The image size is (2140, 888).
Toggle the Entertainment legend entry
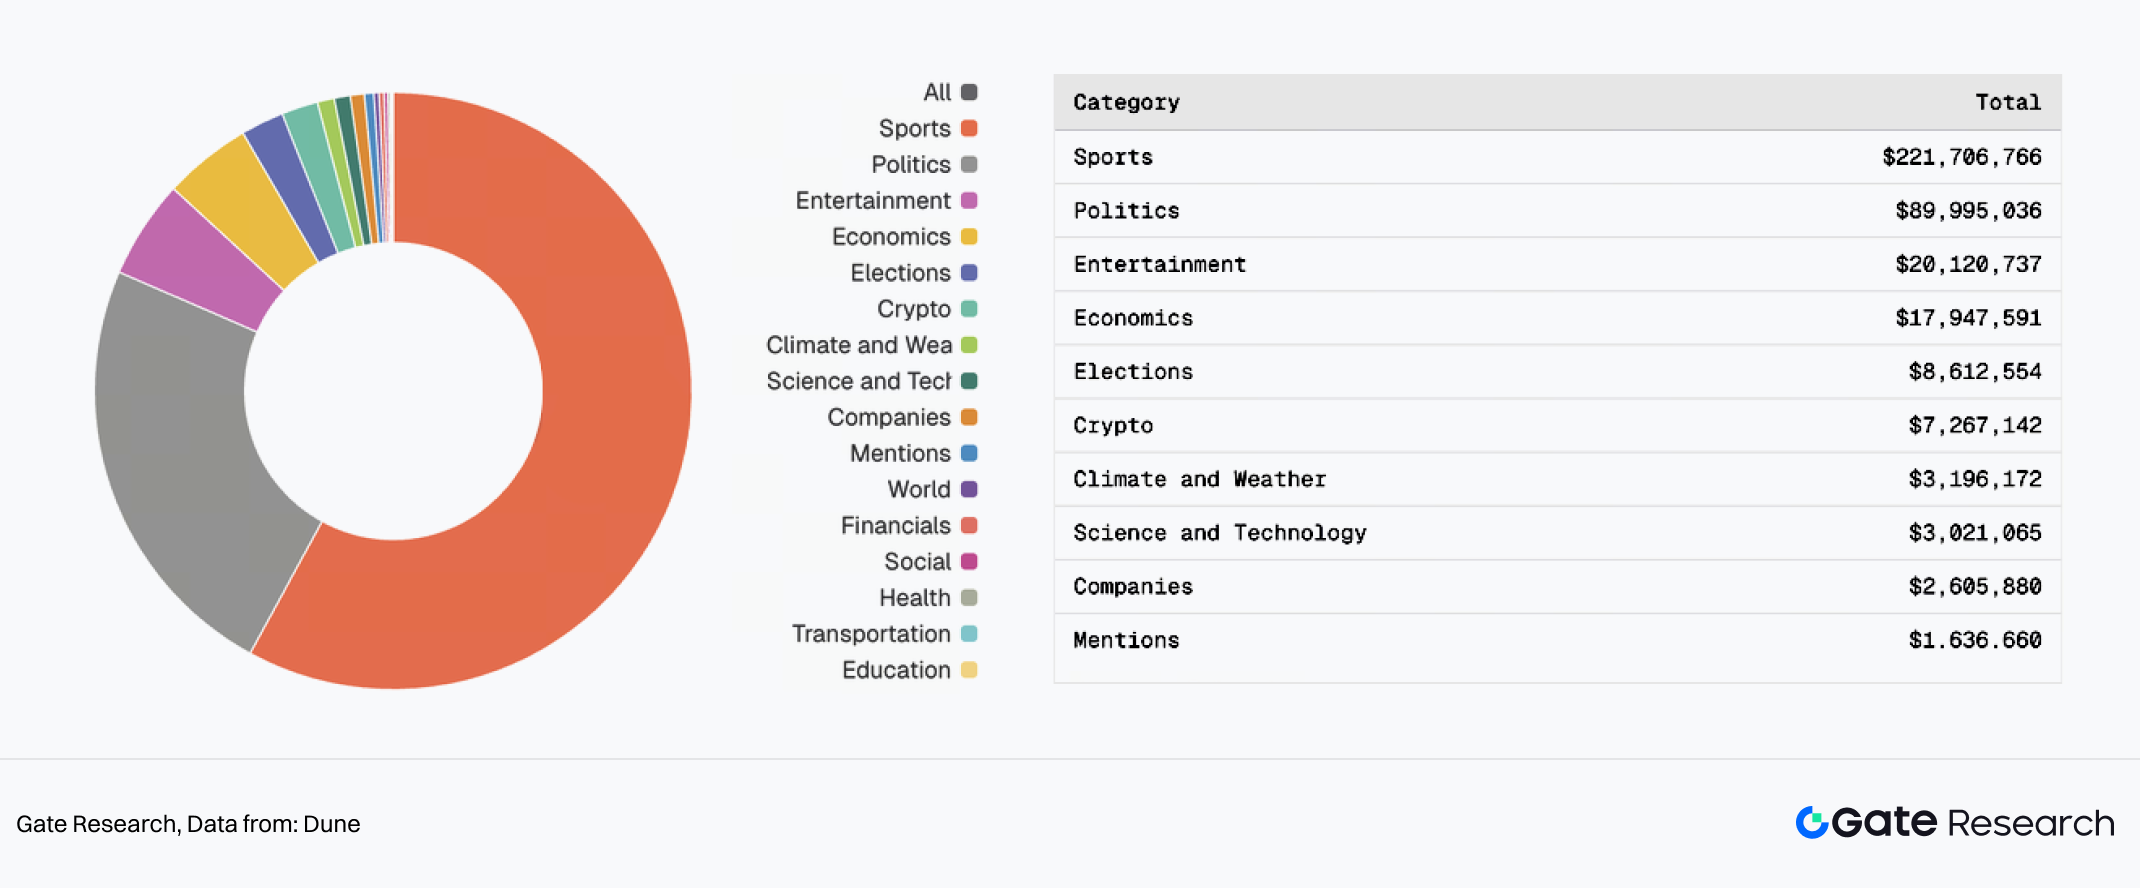[873, 200]
